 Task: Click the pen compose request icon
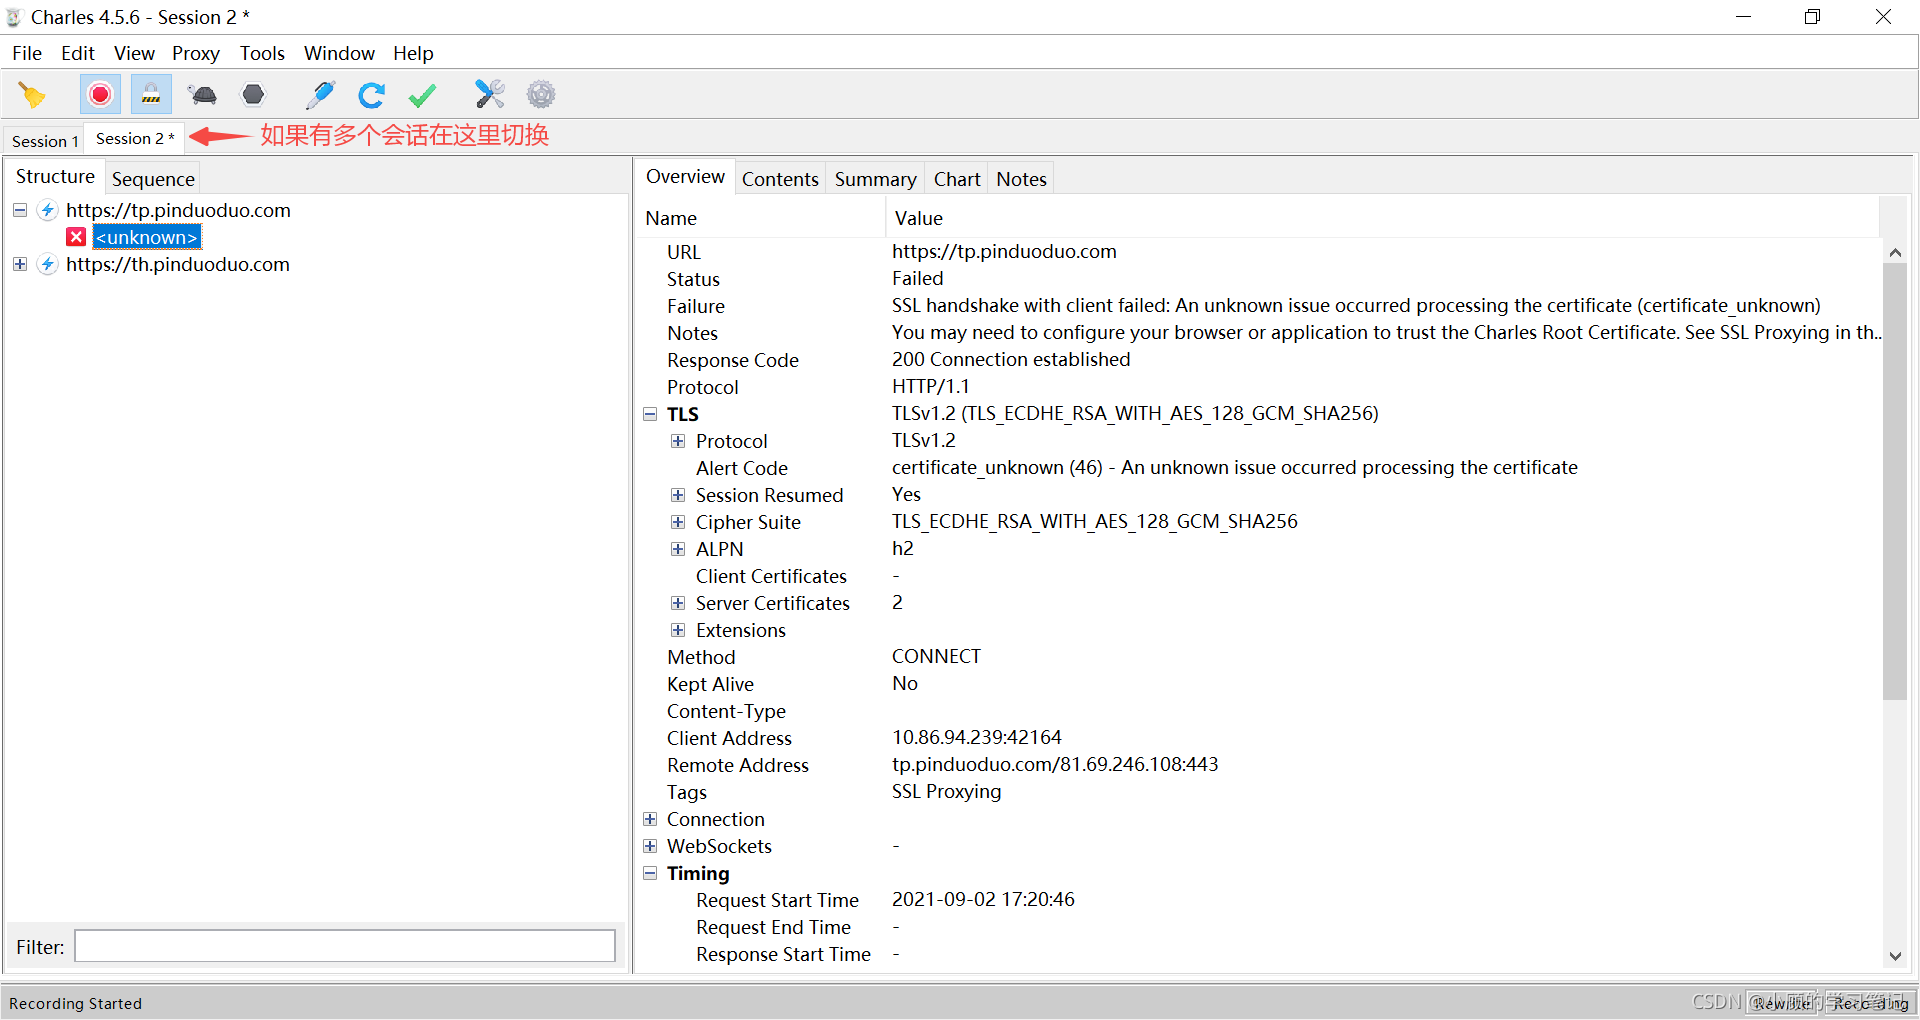320,95
